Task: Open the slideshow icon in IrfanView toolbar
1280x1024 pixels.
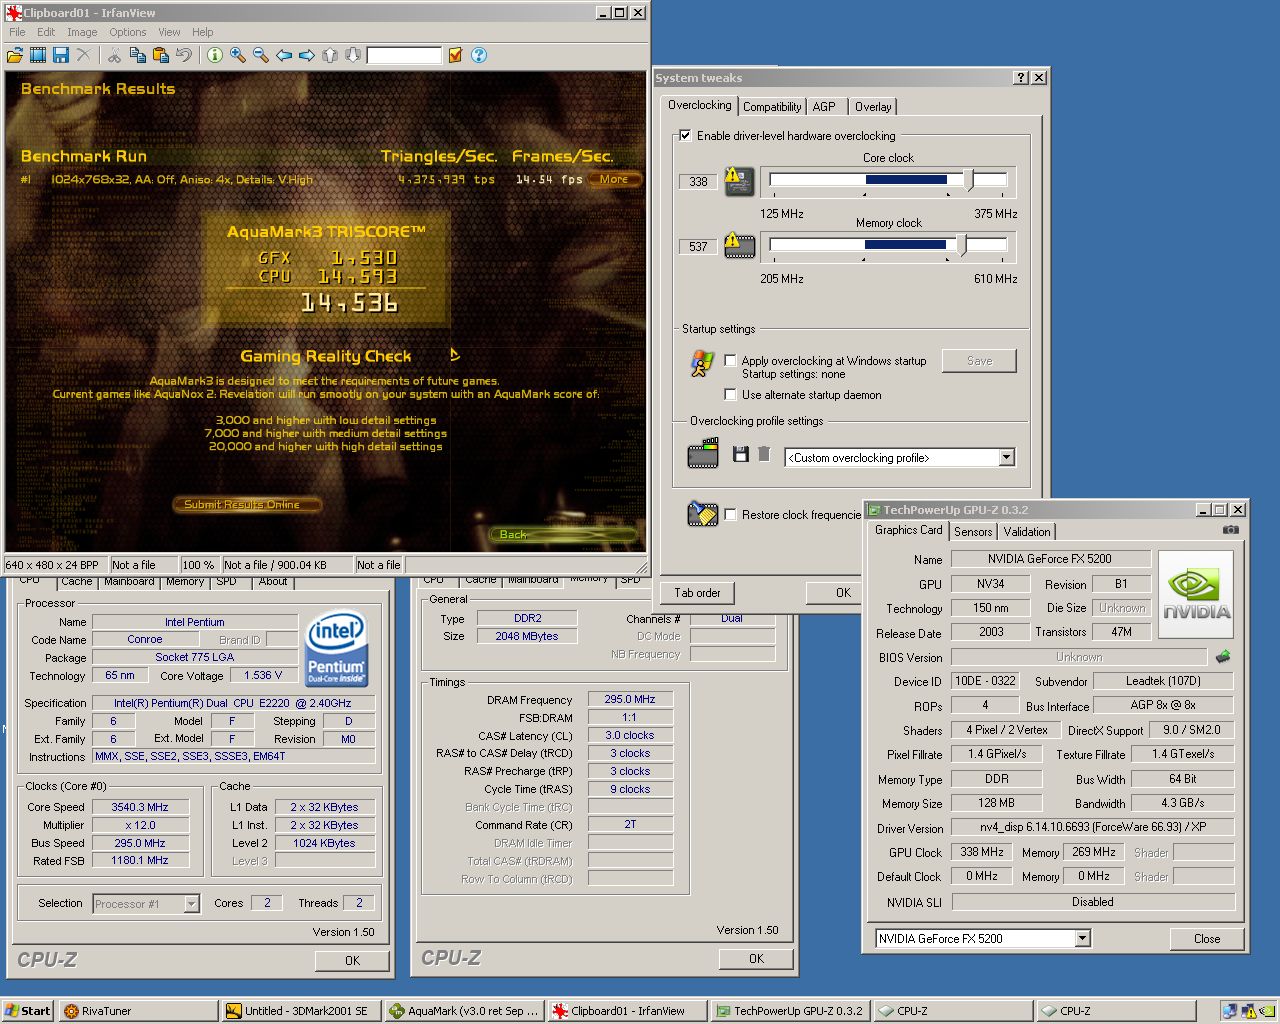Action: pos(38,55)
